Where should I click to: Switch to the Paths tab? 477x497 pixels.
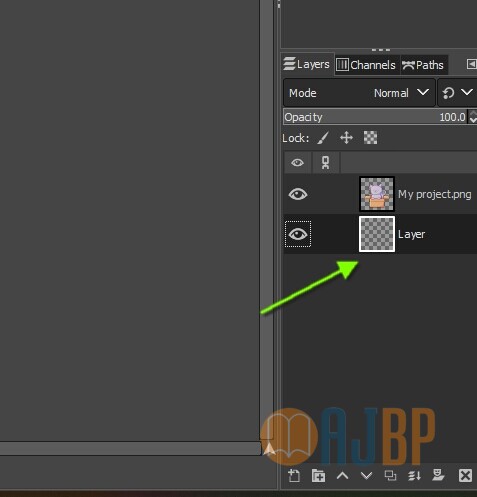pos(423,65)
